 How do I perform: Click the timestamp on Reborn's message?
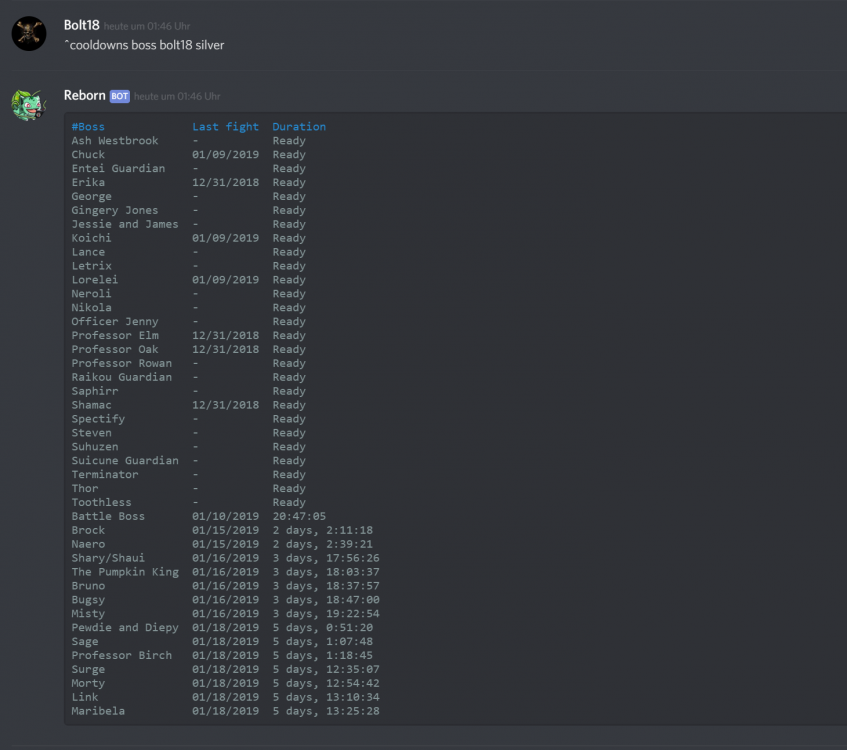[177, 97]
